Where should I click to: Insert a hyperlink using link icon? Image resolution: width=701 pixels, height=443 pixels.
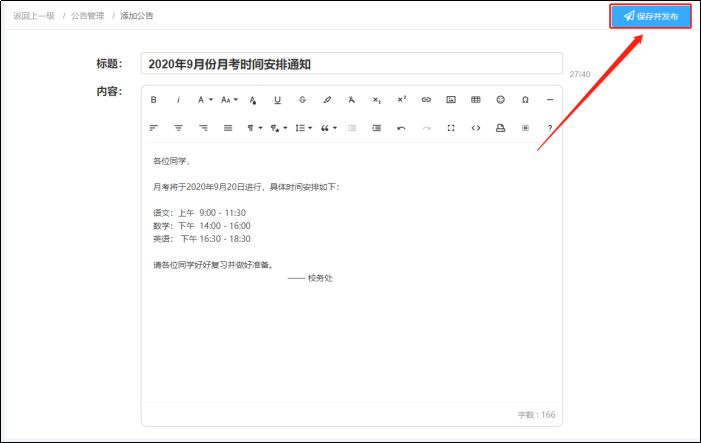[426, 100]
